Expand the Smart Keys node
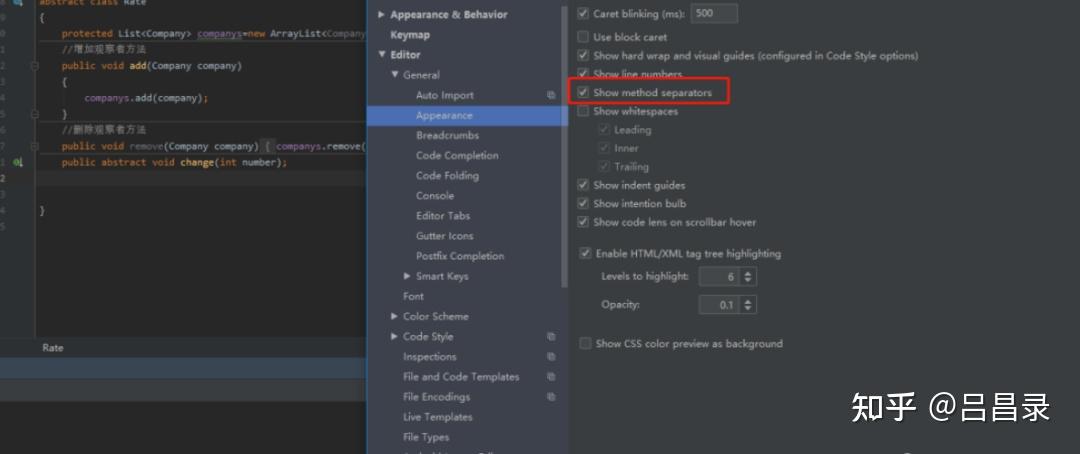 pos(407,276)
